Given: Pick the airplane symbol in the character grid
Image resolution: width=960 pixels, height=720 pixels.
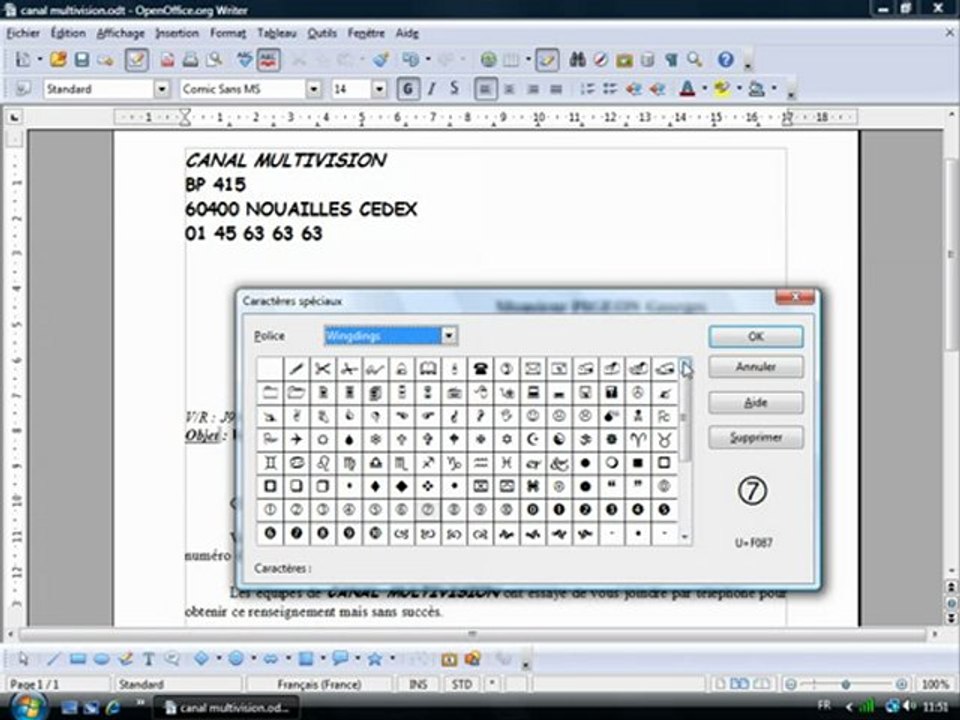Looking at the screenshot, I should [296, 439].
